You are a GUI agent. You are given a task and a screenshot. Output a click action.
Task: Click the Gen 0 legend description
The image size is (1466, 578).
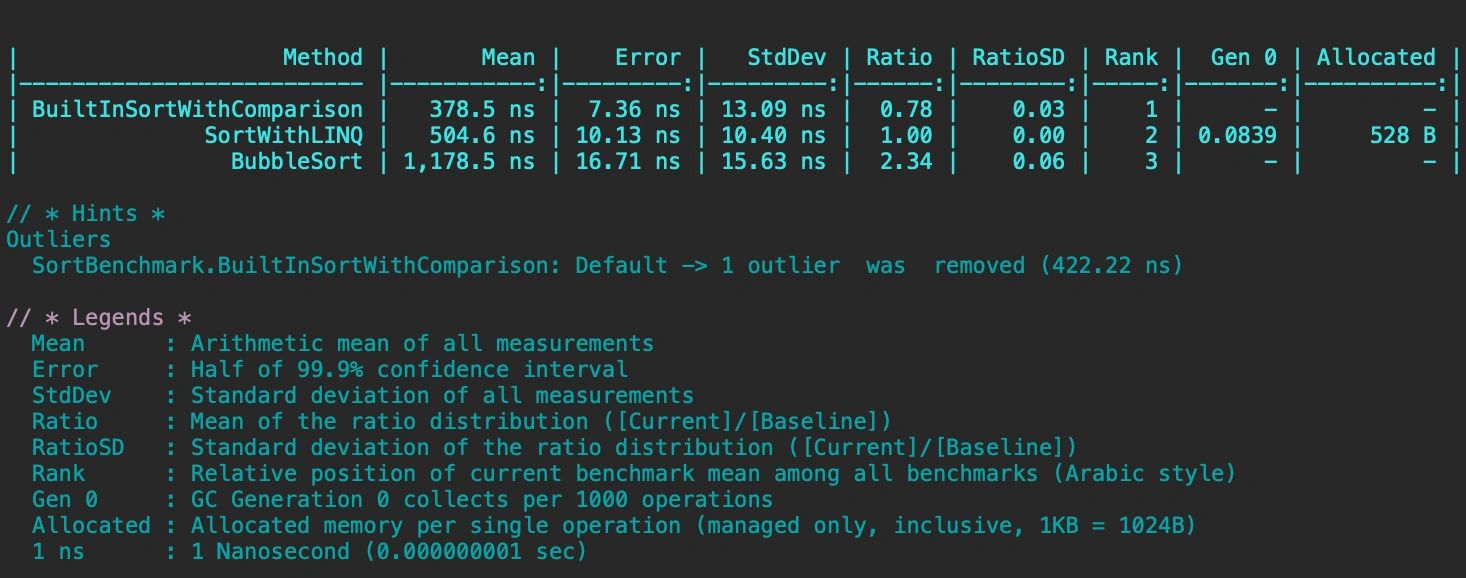pyautogui.click(x=482, y=499)
